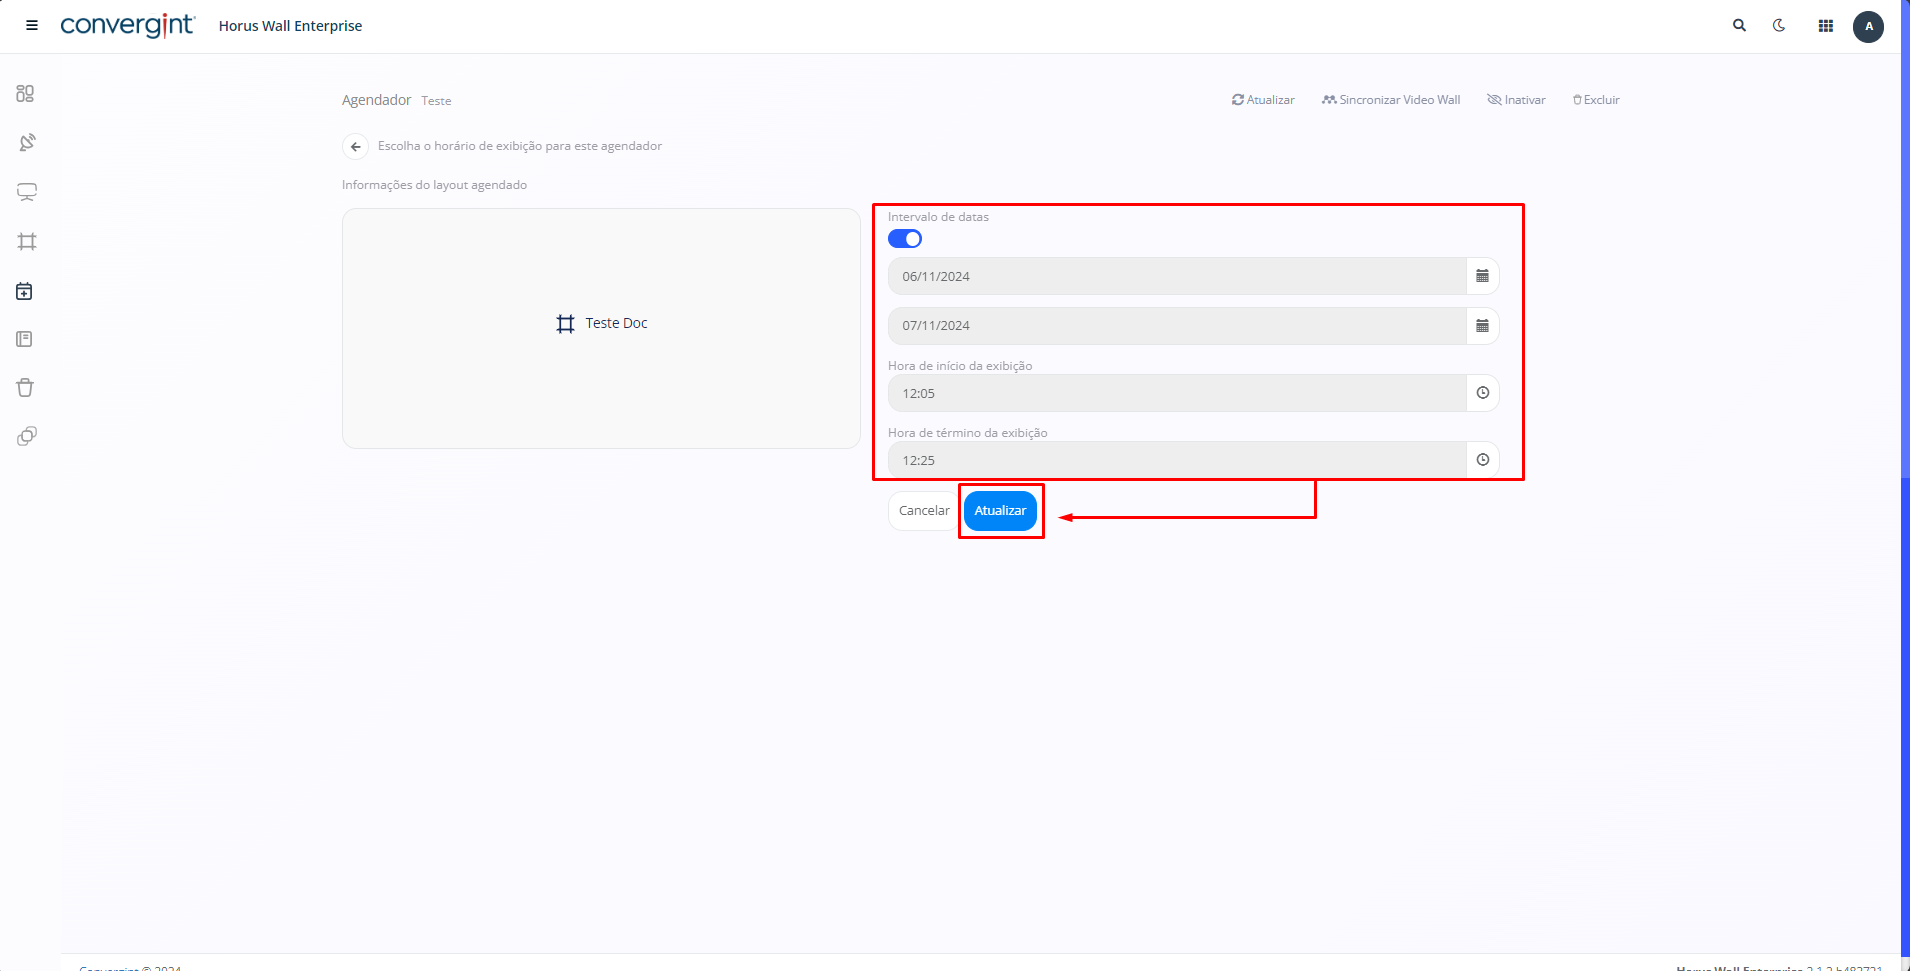Click Inativar to deactivate scheduler
The image size is (1910, 971).
click(1516, 100)
